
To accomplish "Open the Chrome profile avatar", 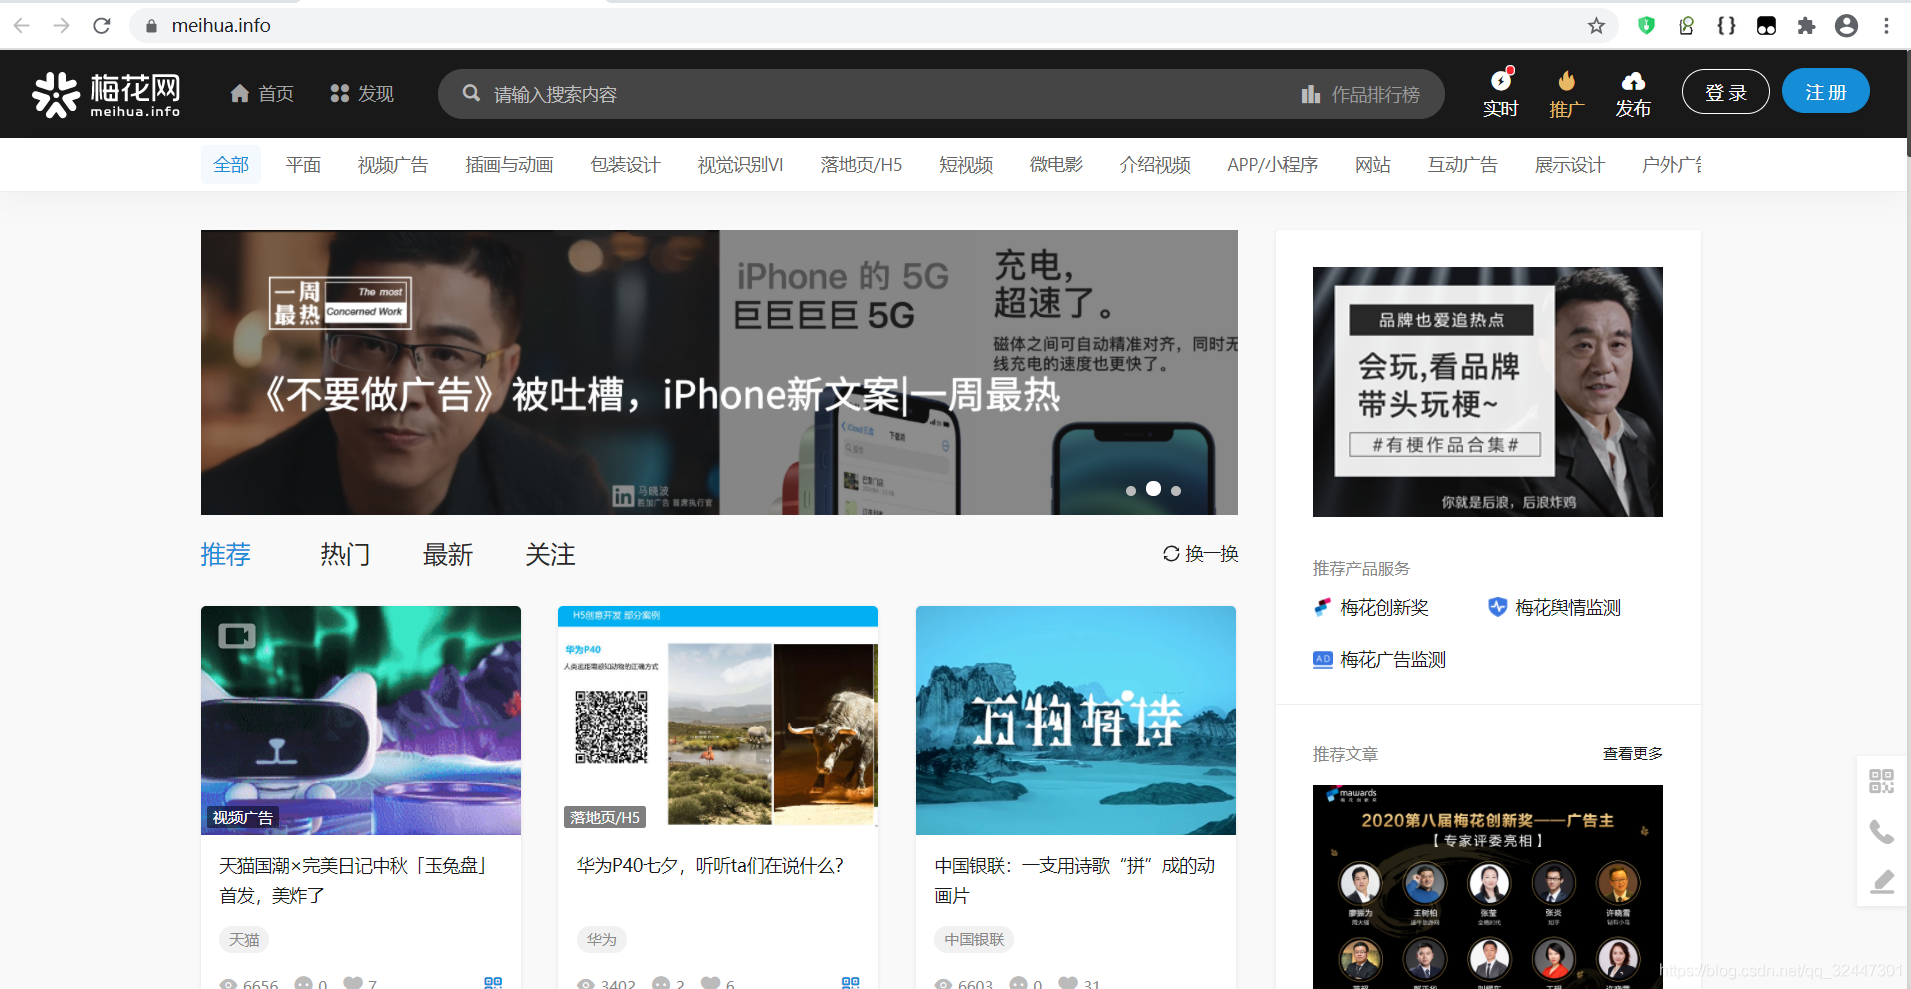I will pyautogui.click(x=1846, y=26).
